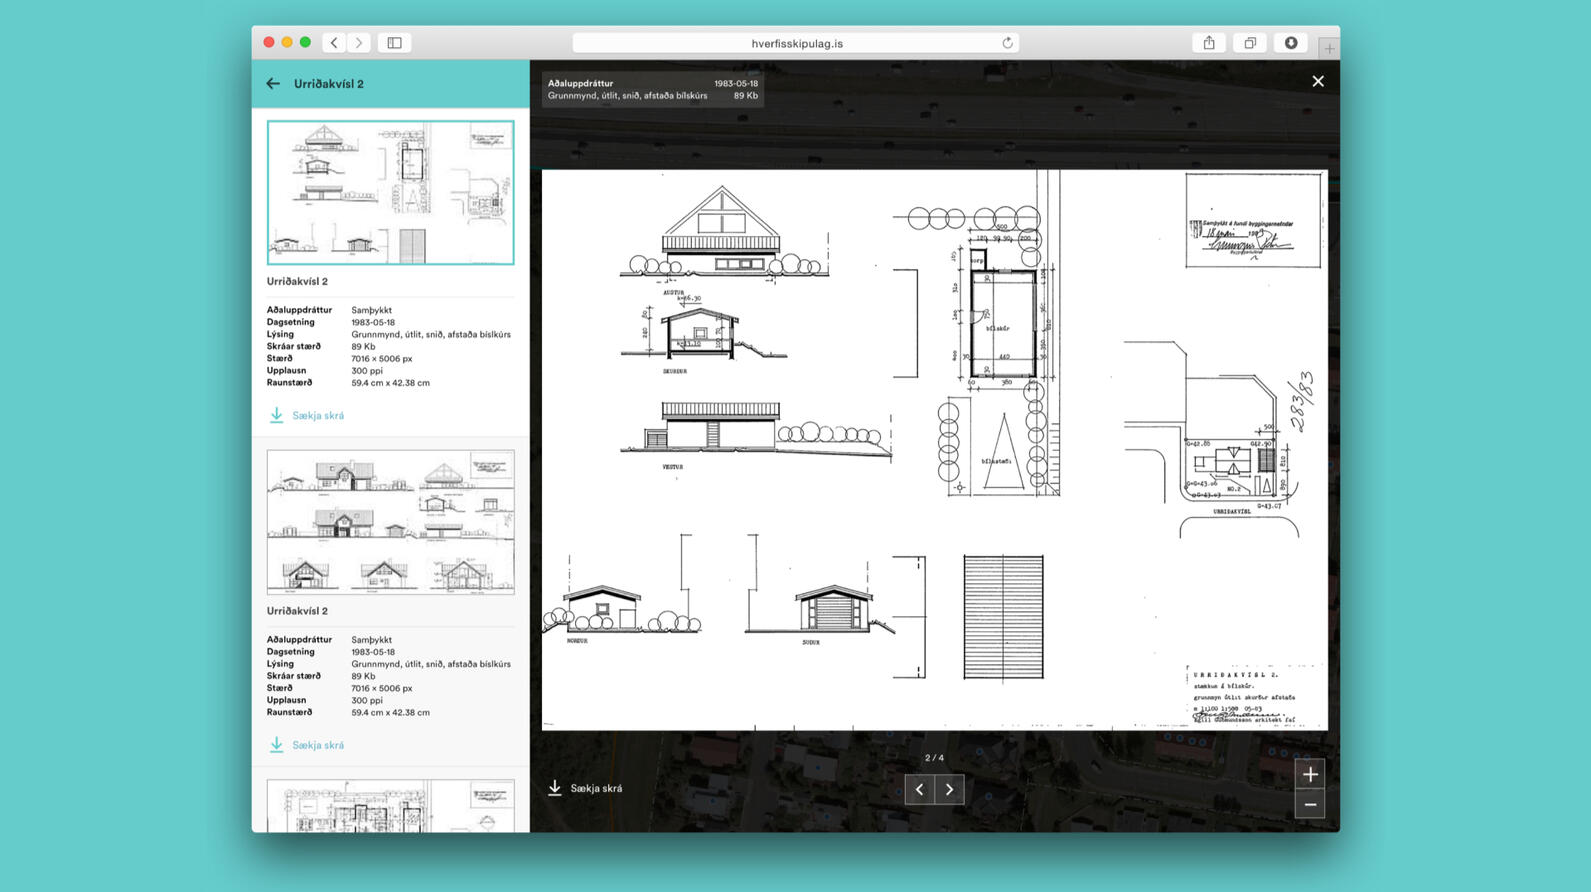Show all Safari tabs overview
Viewport: 1591px width, 892px height.
pyautogui.click(x=1250, y=43)
